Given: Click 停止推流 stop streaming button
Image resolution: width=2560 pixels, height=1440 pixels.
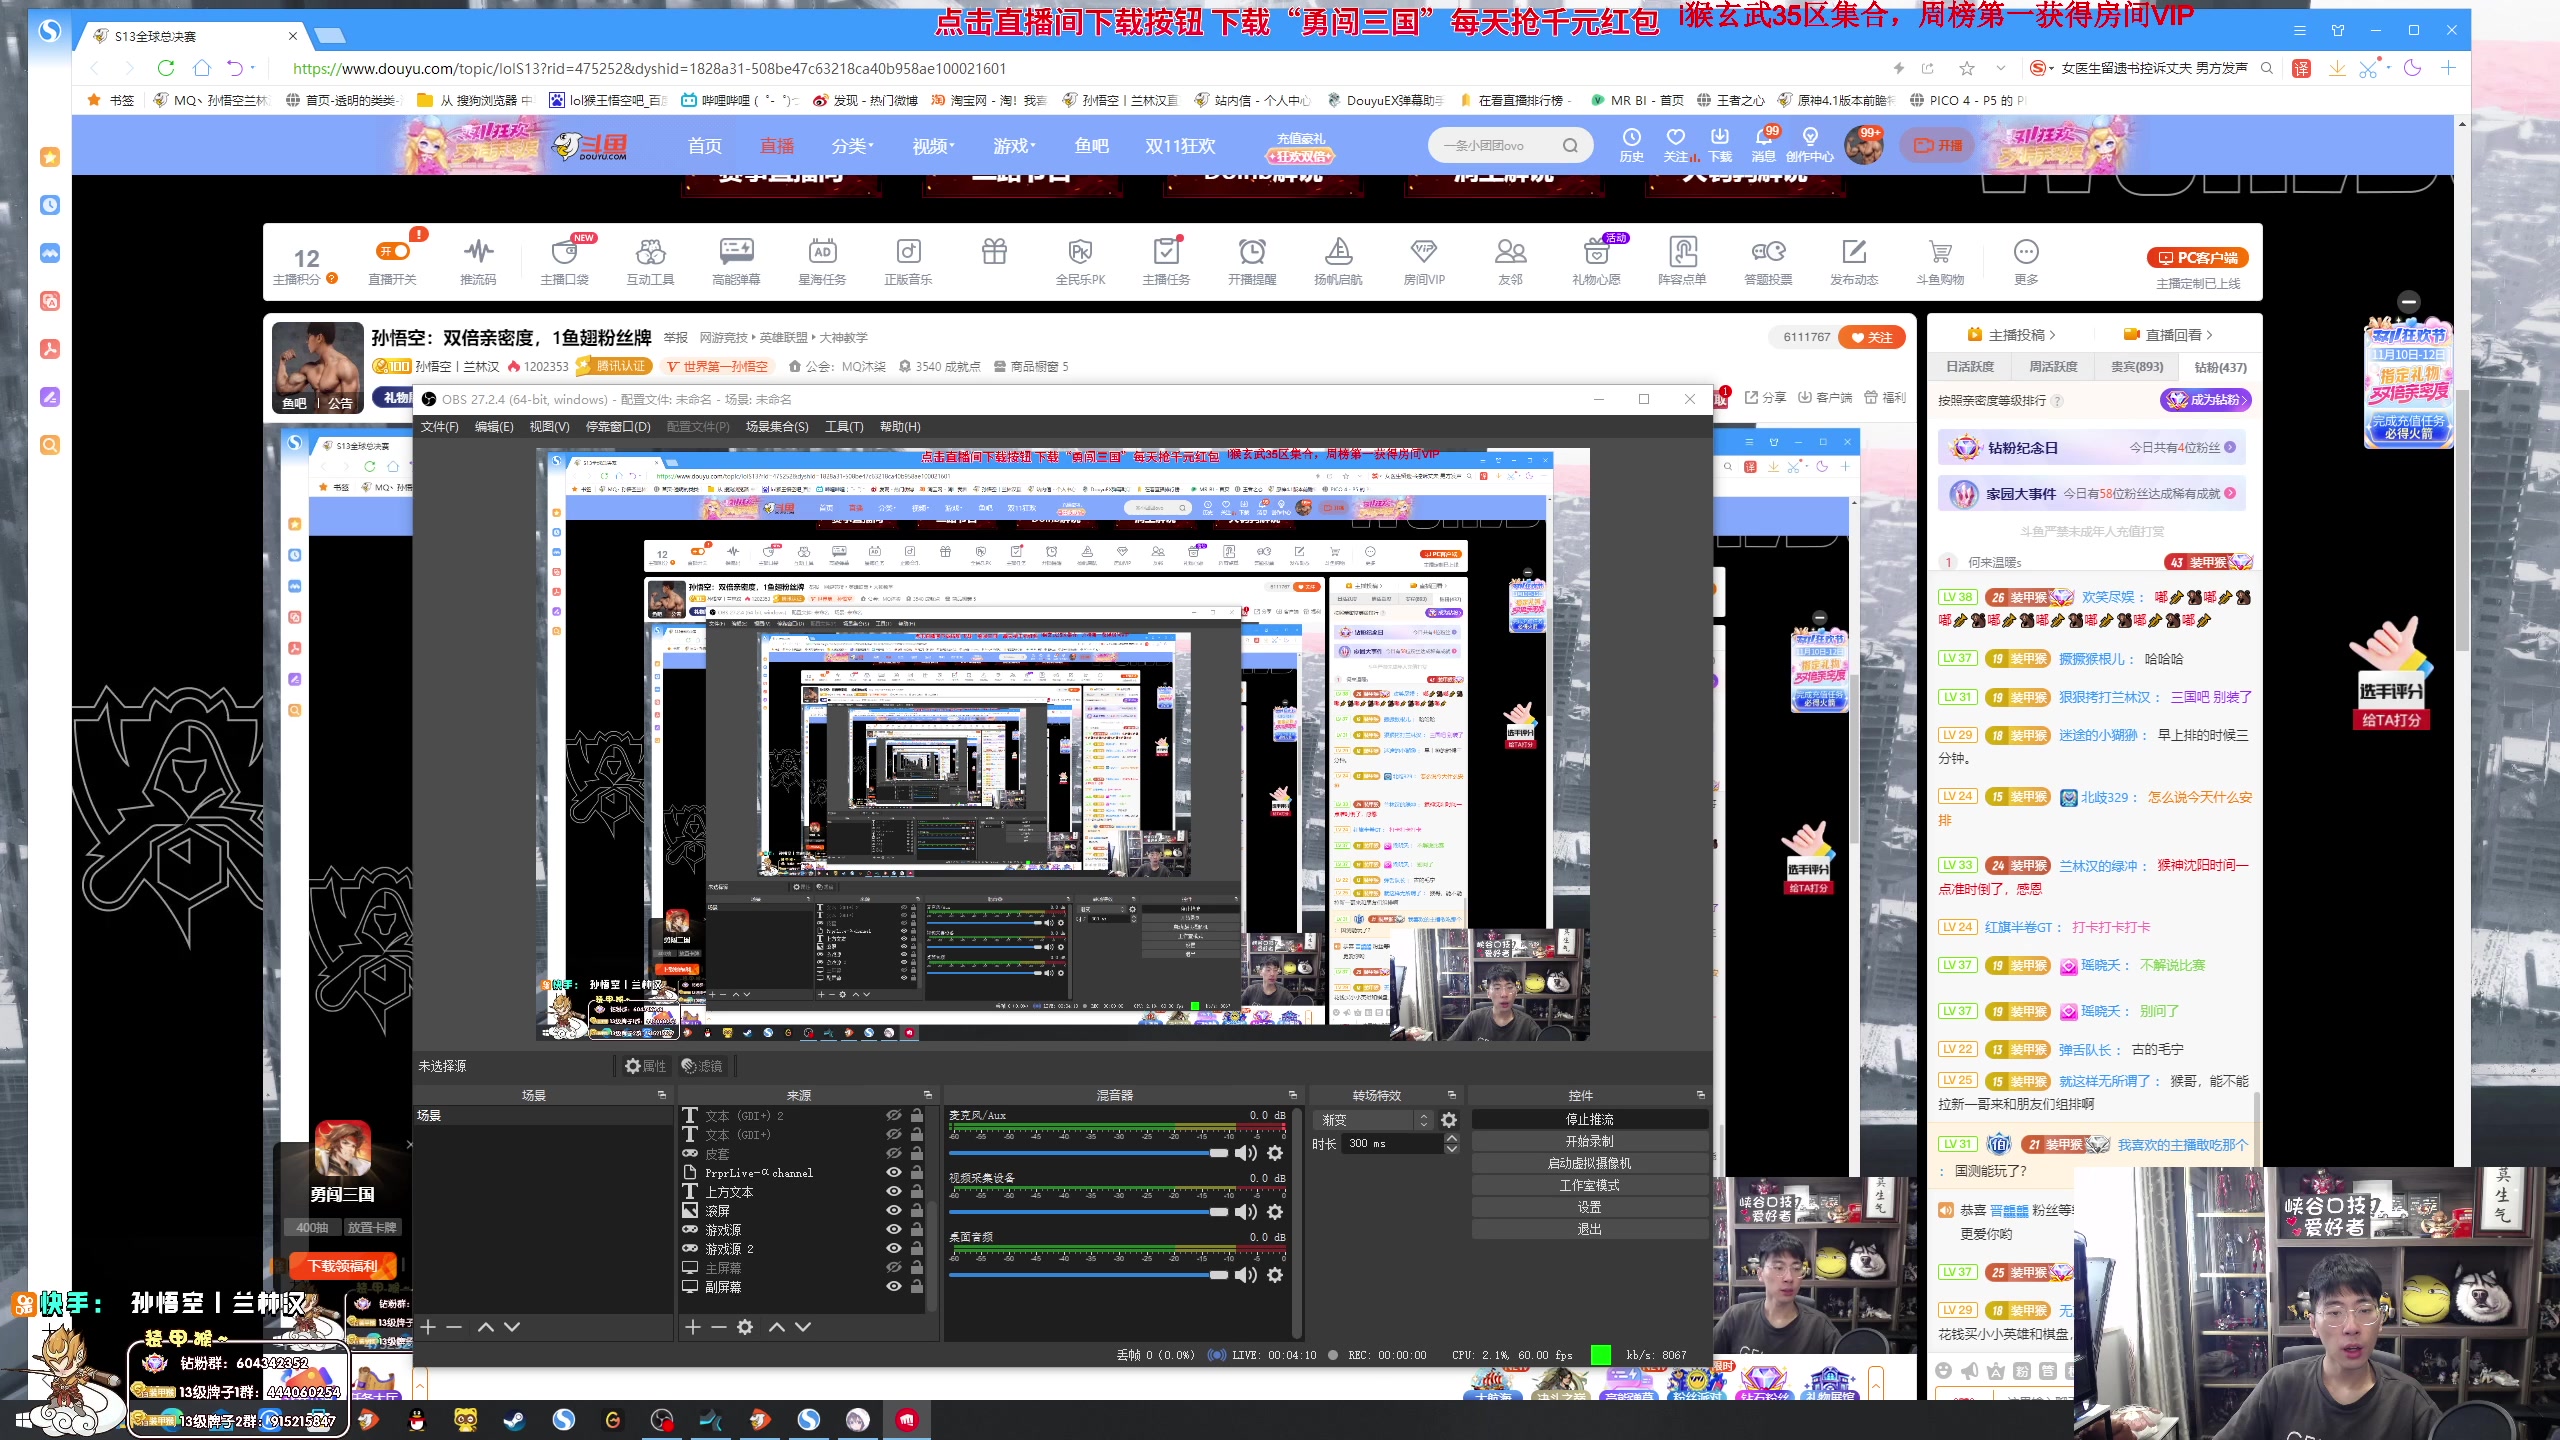Looking at the screenshot, I should pyautogui.click(x=1589, y=1119).
